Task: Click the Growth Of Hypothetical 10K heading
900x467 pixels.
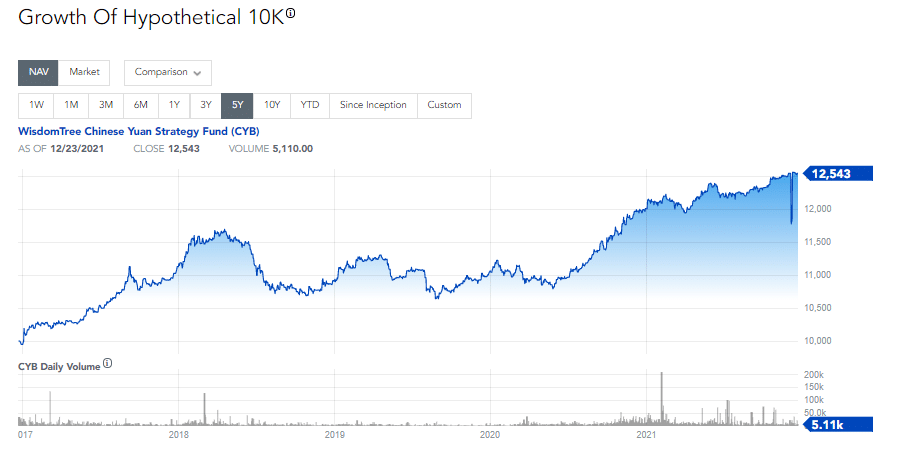Action: 152,17
